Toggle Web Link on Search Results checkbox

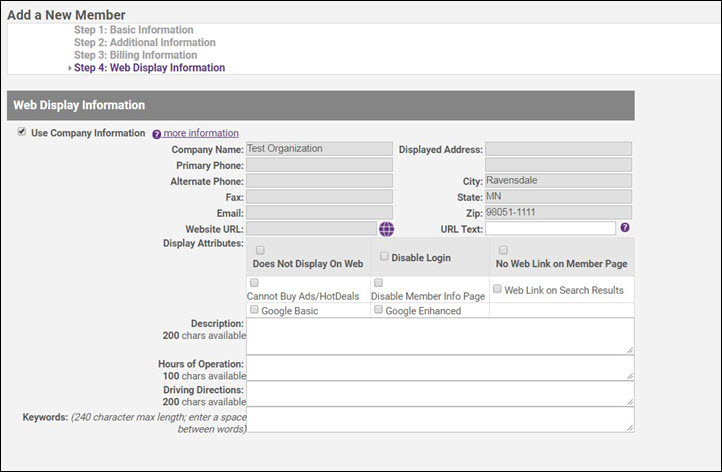tap(497, 289)
